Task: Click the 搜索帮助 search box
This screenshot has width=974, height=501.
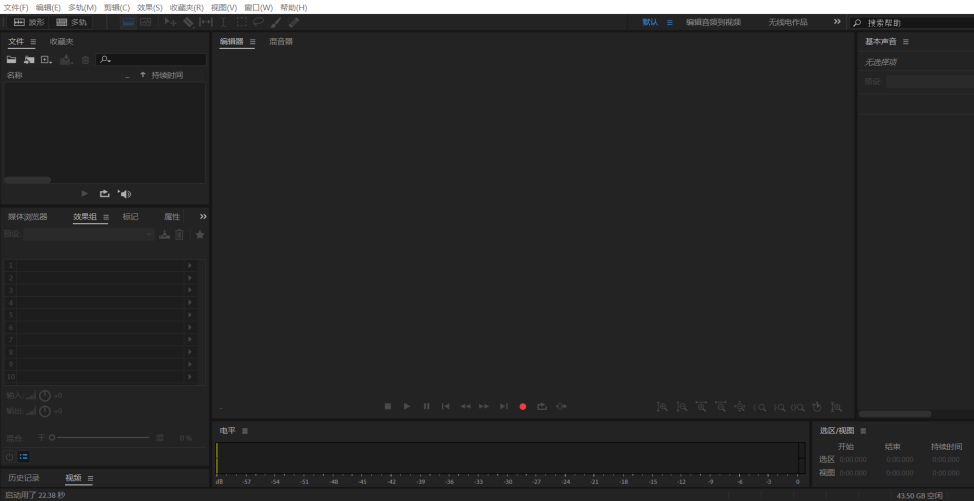Action: click(912, 22)
